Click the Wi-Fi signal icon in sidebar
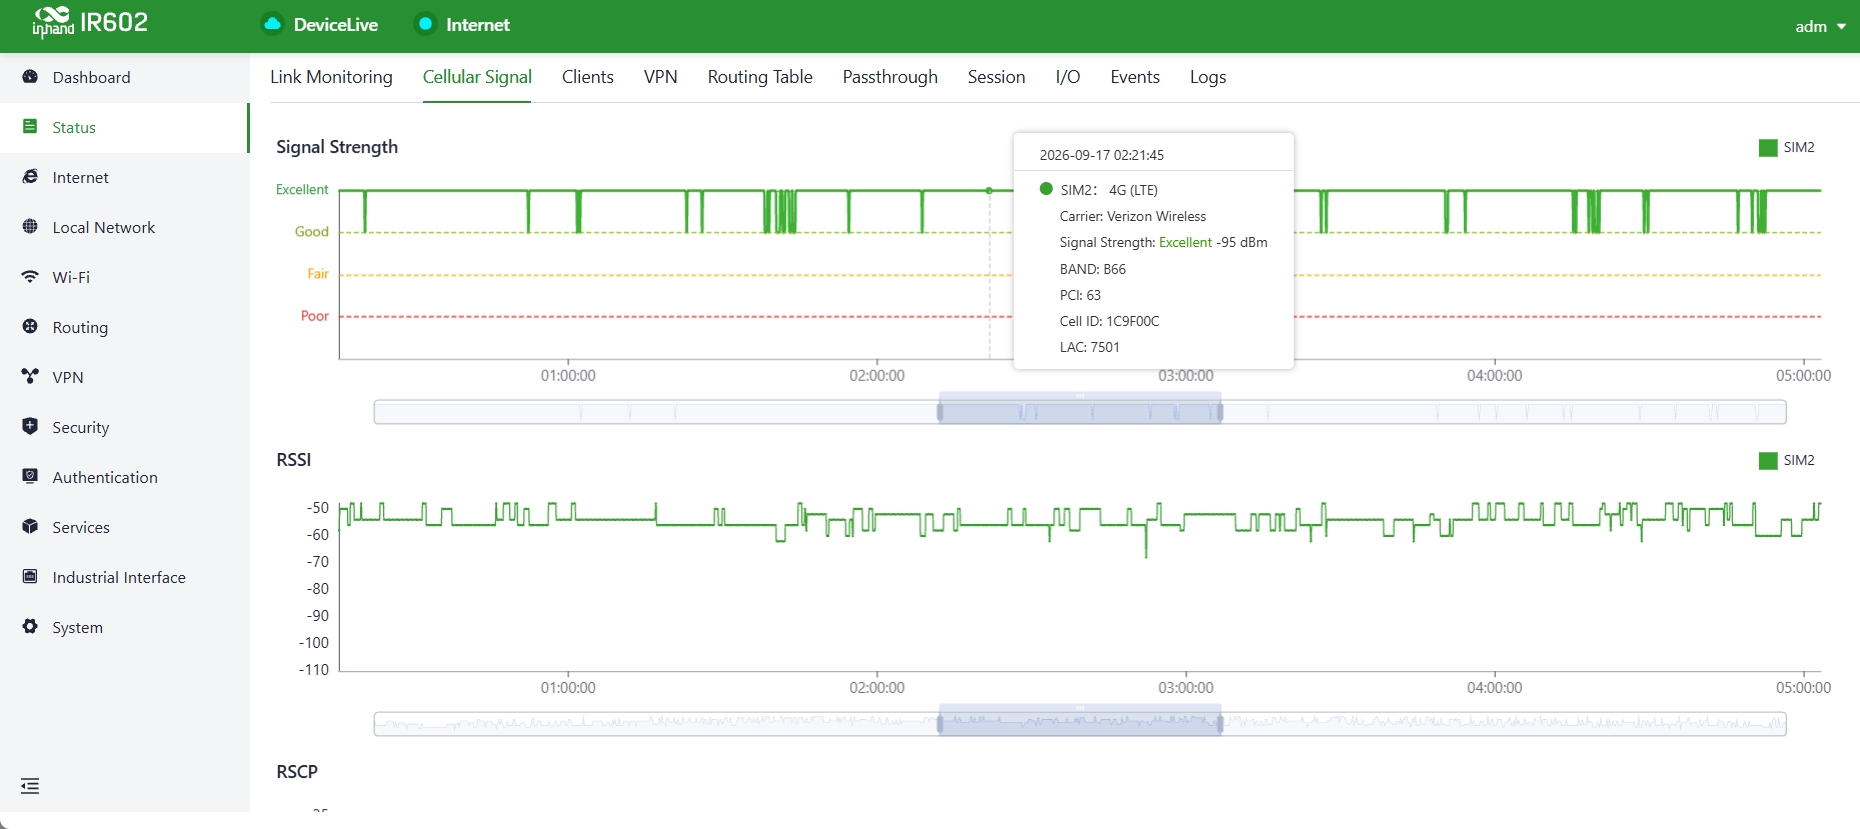Screen dimensions: 1860x829 tap(30, 277)
